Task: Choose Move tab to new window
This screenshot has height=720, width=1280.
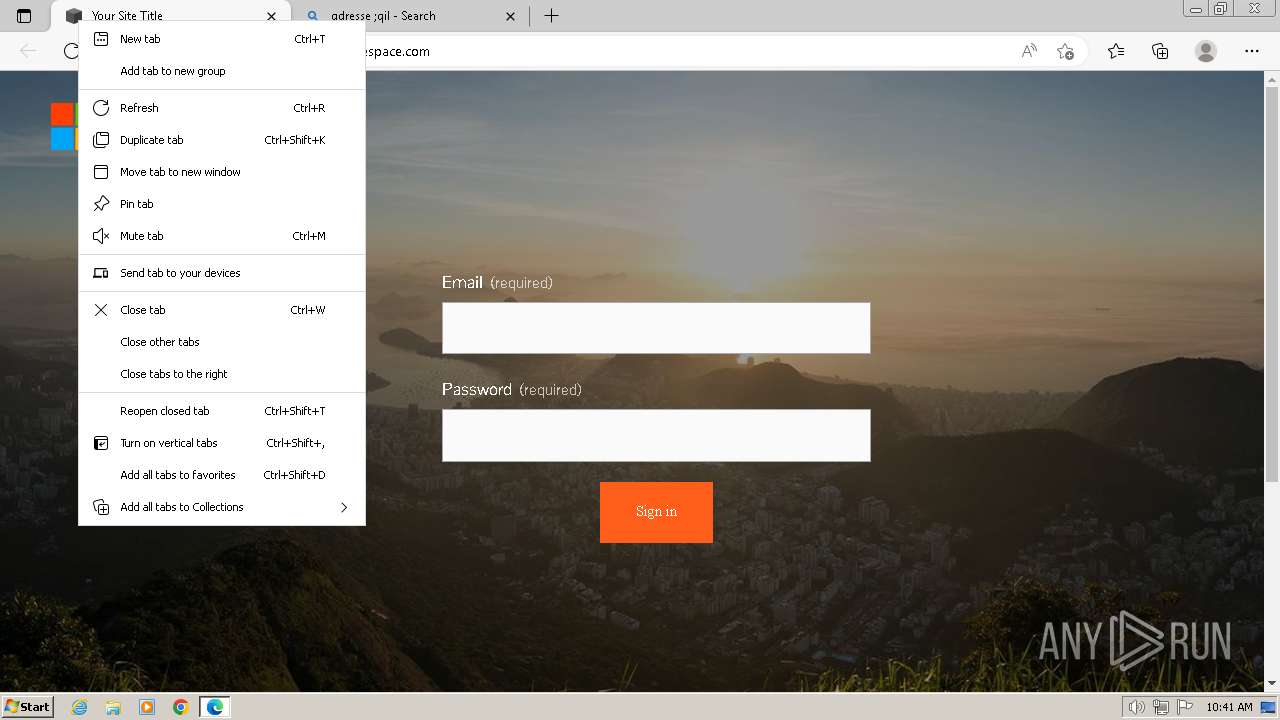Action: point(222,172)
